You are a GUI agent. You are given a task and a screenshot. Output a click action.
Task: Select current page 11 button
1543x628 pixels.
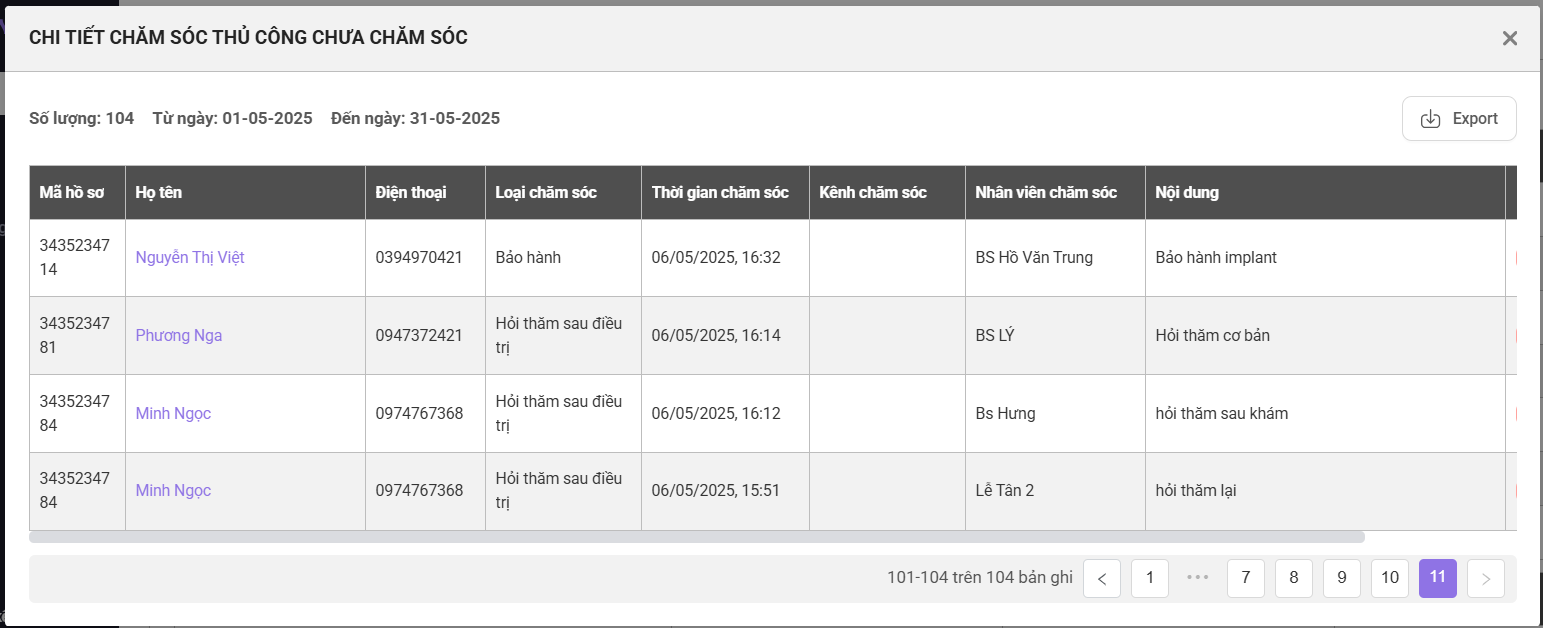[x=1437, y=578]
